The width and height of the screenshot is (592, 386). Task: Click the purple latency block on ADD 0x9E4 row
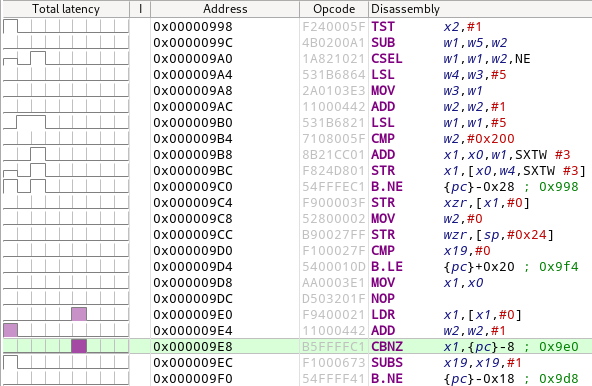10,330
